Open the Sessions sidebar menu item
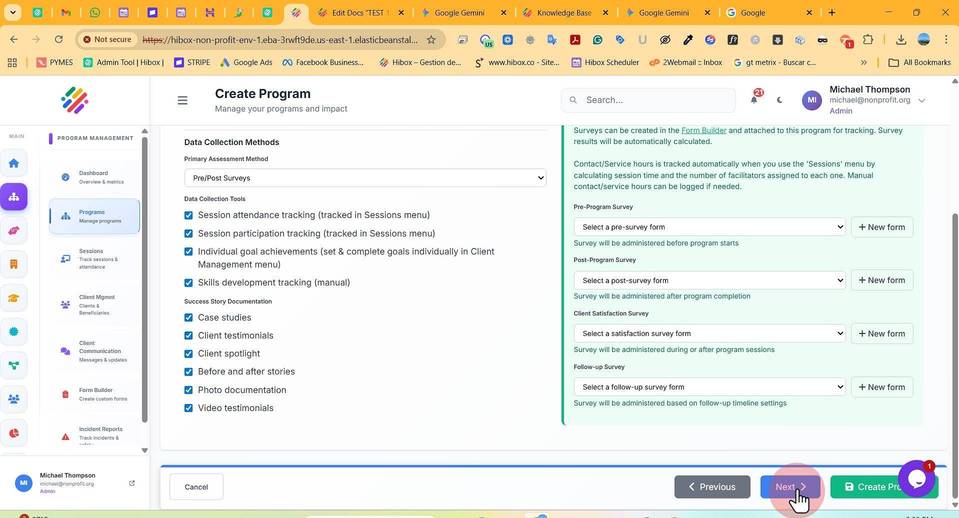Screen dimensions: 959x518 point(94,259)
